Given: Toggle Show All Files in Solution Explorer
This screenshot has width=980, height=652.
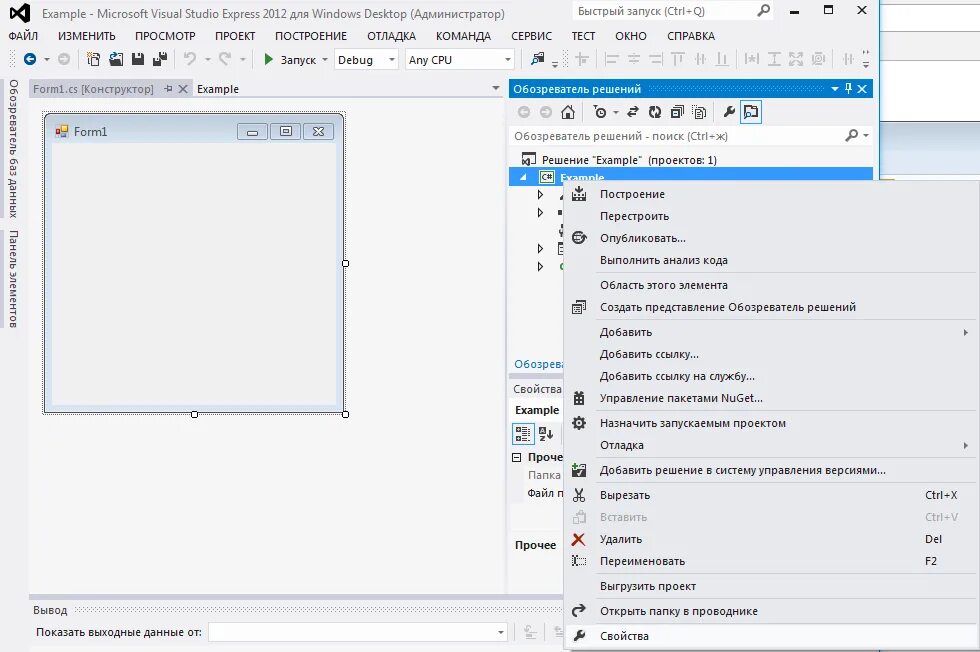Looking at the screenshot, I should click(x=699, y=112).
